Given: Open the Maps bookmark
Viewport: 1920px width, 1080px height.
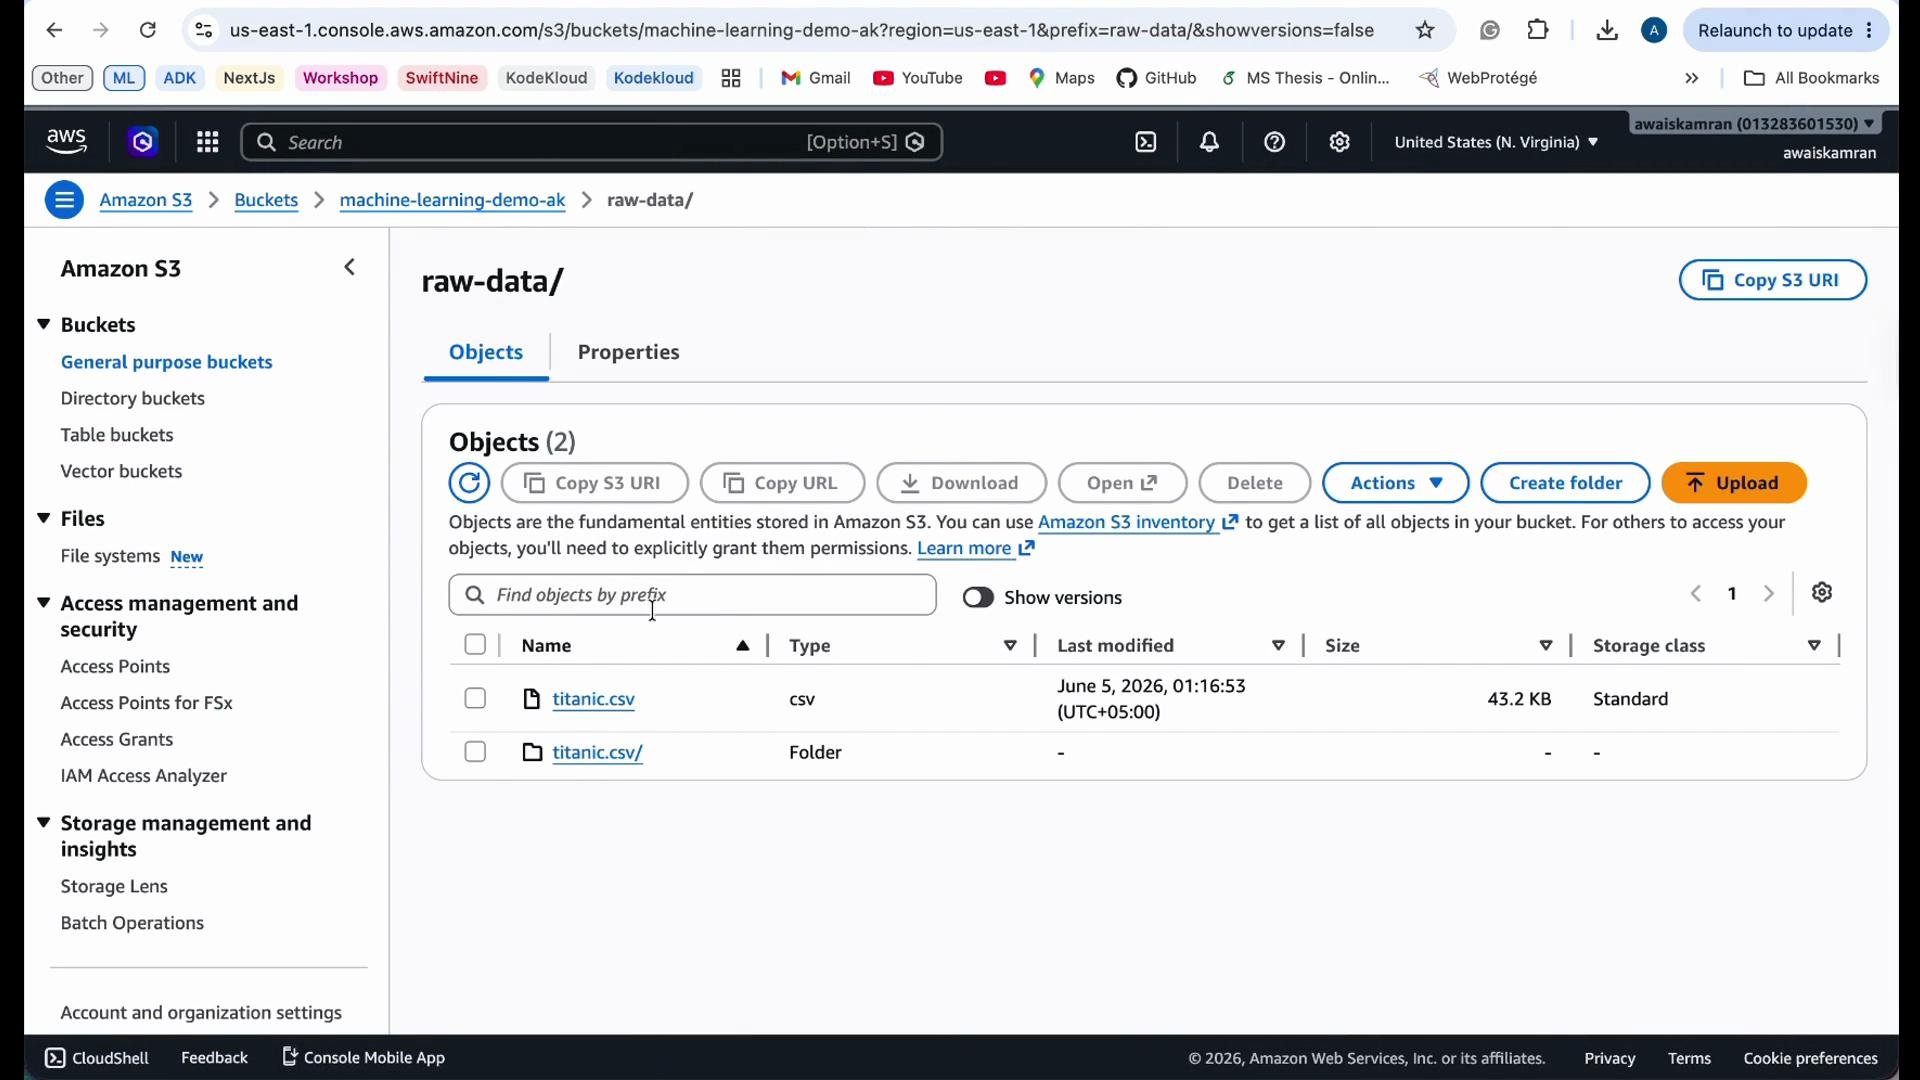Looking at the screenshot, I should [1063, 79].
